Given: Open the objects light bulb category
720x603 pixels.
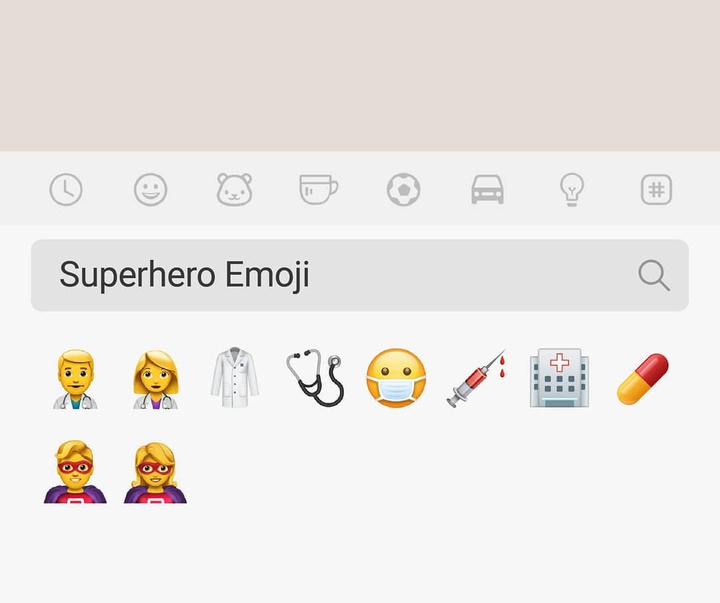Looking at the screenshot, I should point(572,189).
